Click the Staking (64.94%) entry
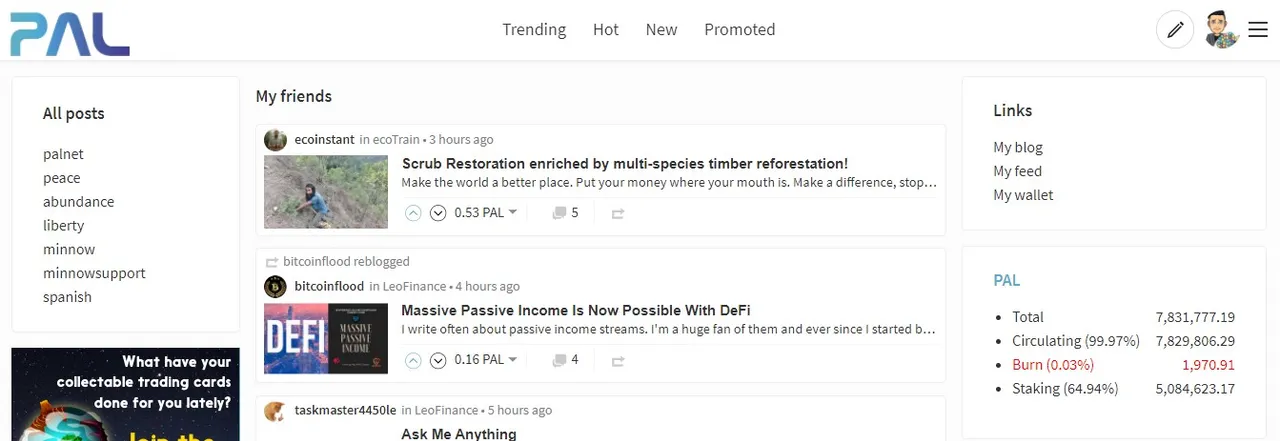The image size is (1280, 441). tap(1065, 389)
